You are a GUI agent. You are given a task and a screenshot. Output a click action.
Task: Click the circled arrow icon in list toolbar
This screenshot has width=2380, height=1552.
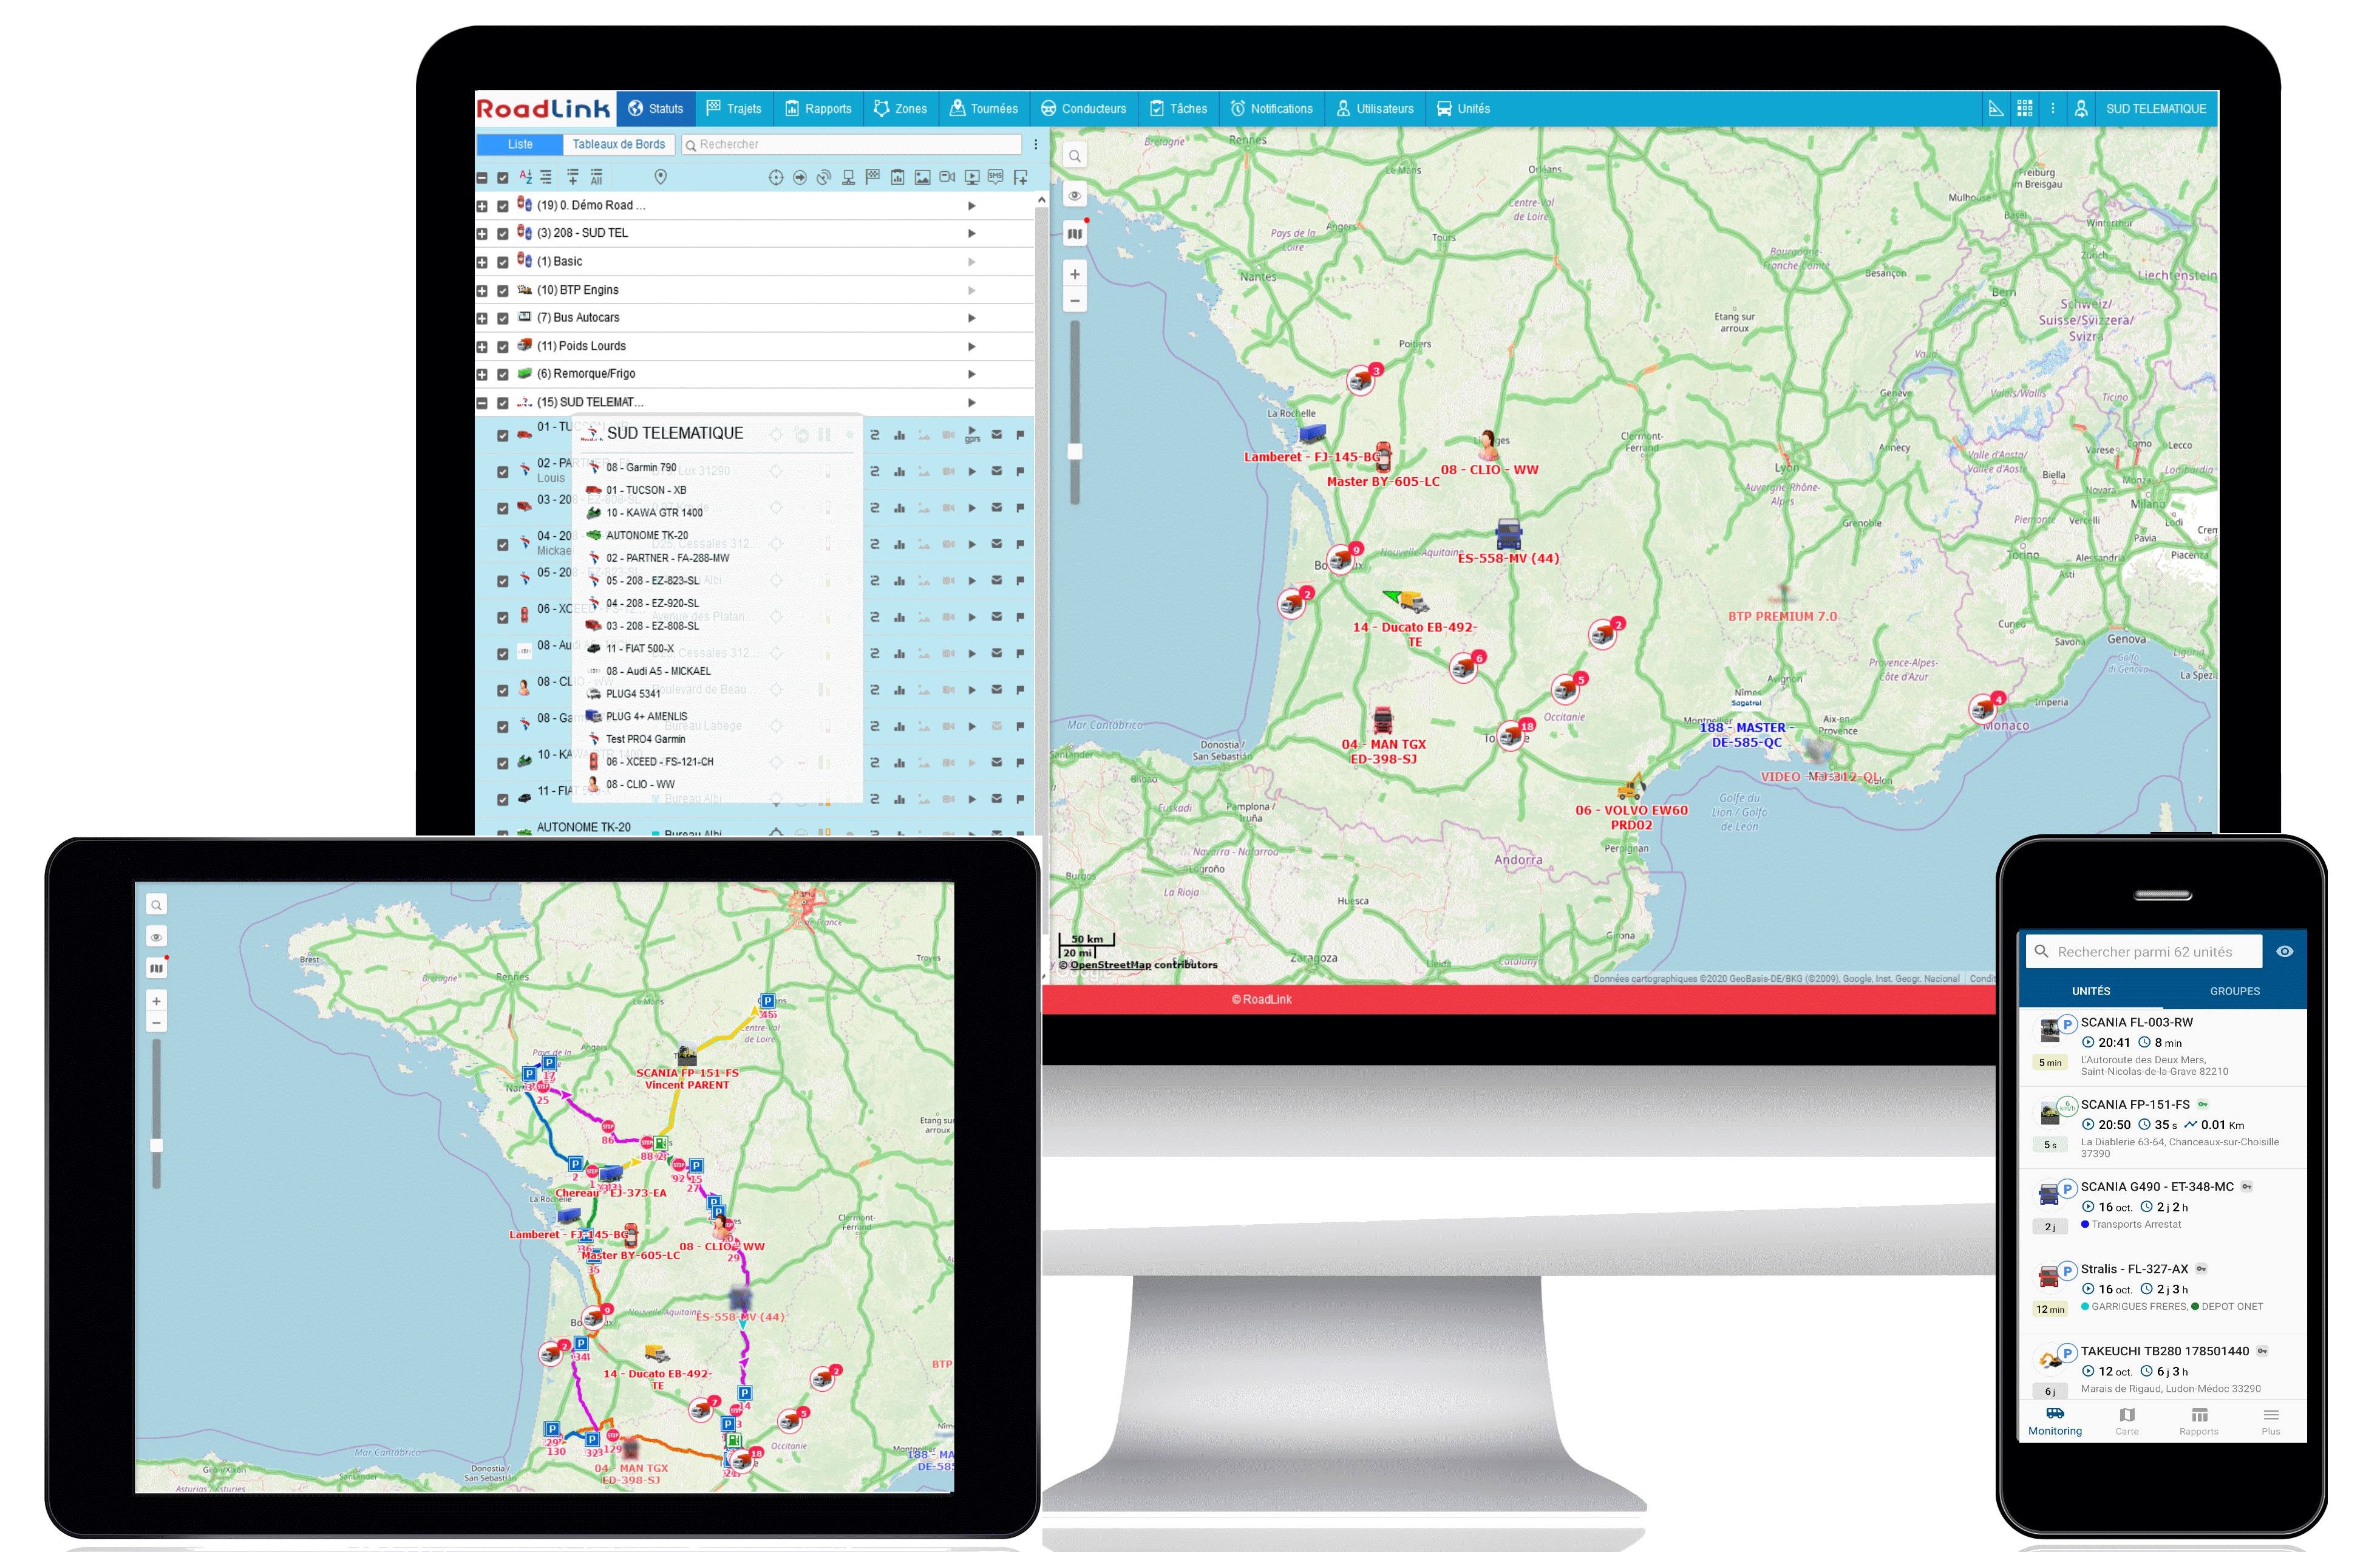point(799,177)
